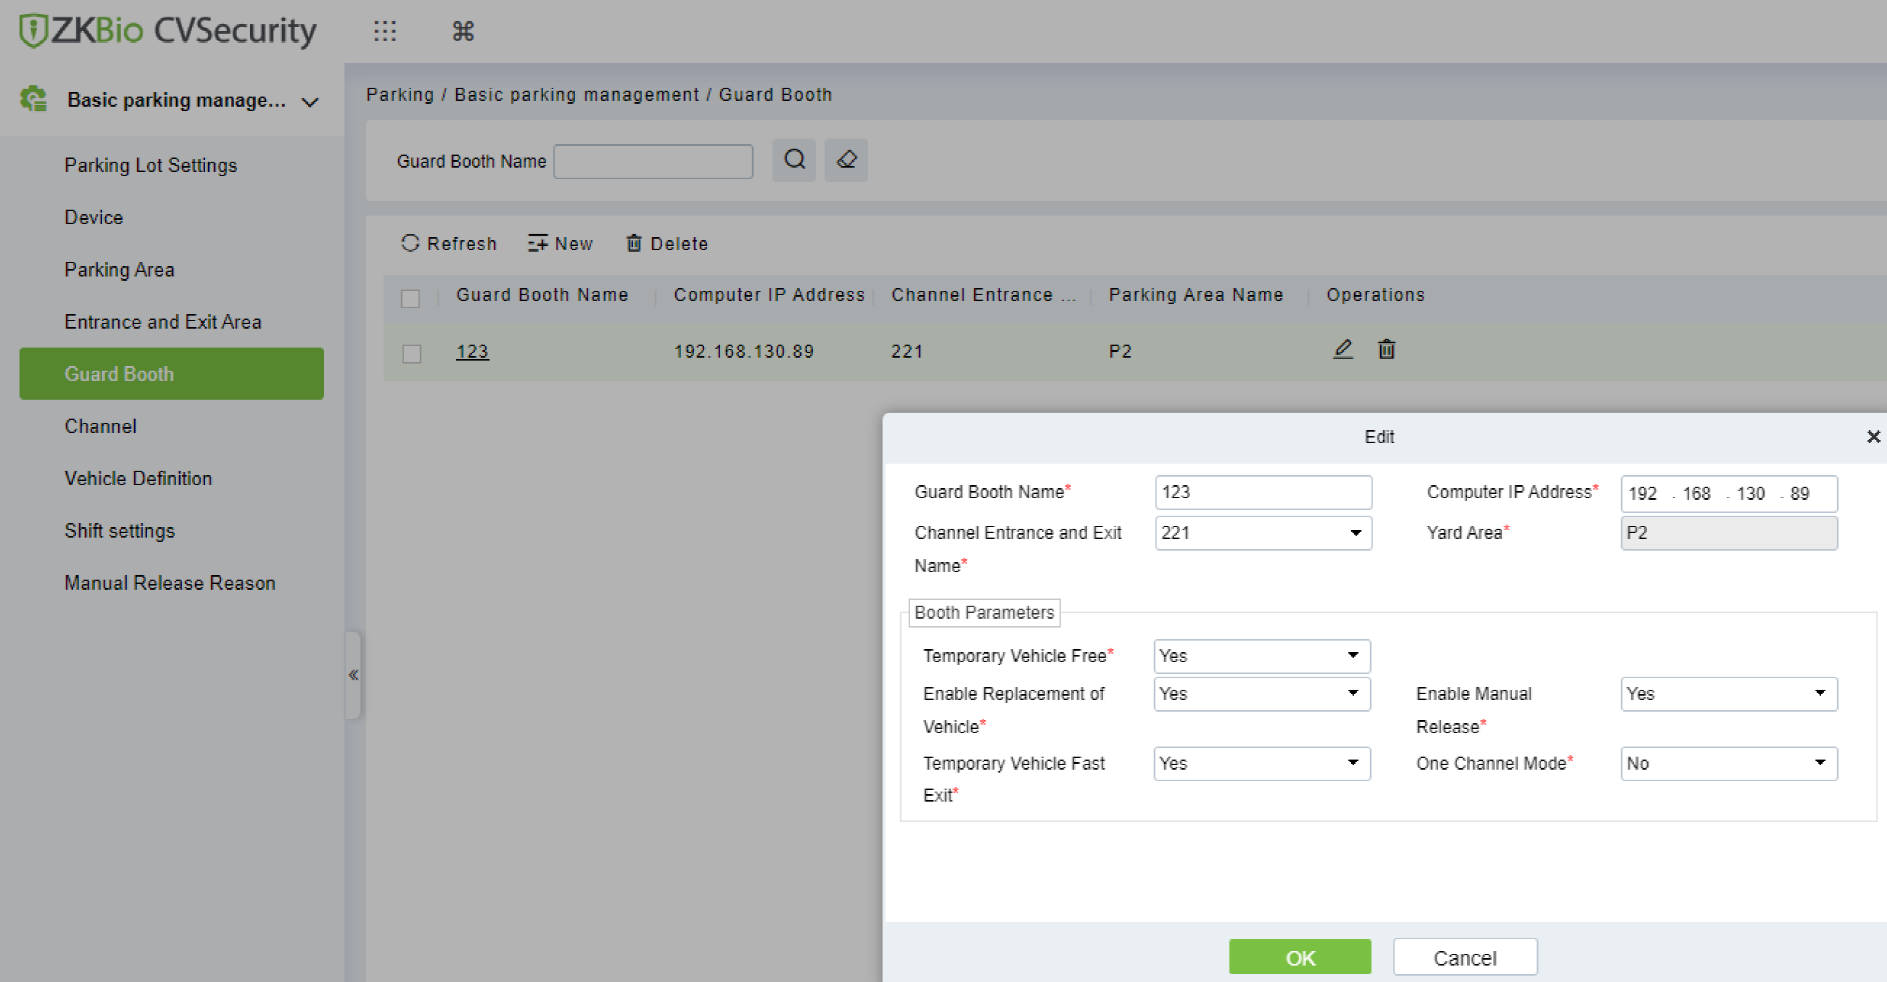The image size is (1887, 982).
Task: Open Parking Lot Settings menu item
Action: (151, 165)
